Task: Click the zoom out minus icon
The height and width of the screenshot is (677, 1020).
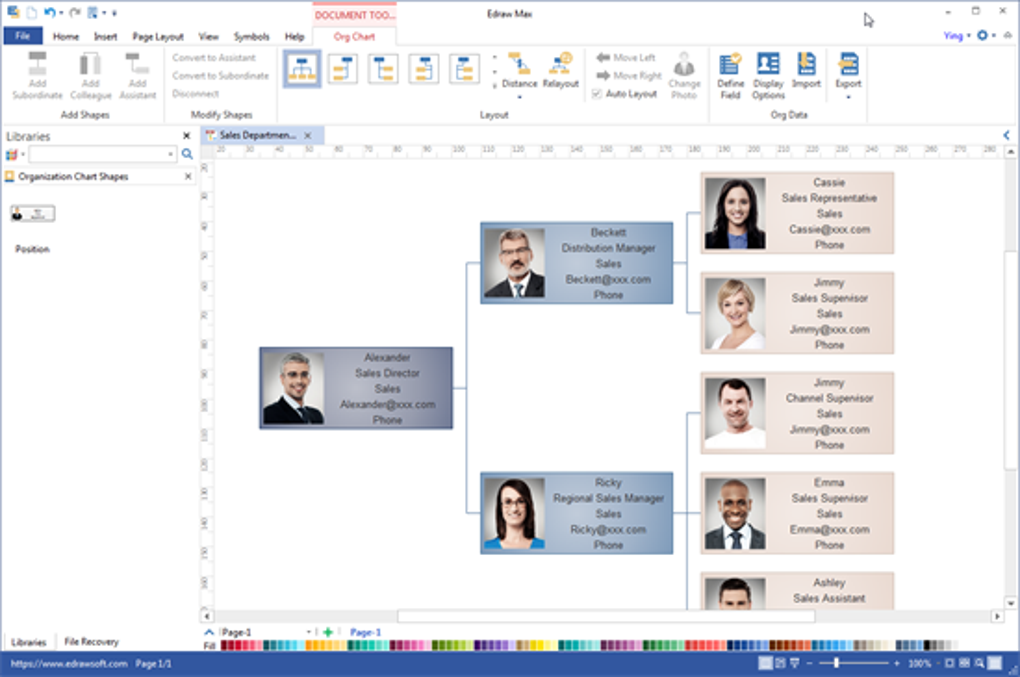Action: (x=809, y=663)
